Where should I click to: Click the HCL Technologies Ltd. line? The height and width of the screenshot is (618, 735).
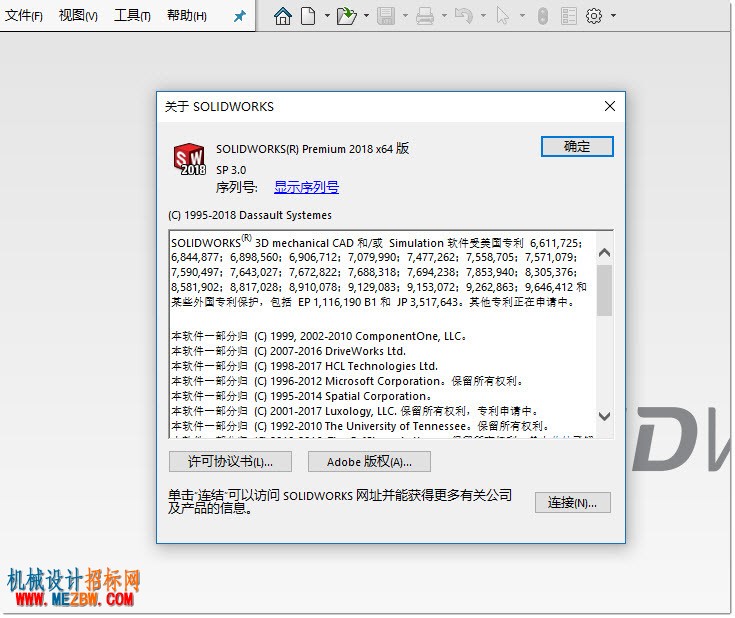[x=304, y=366]
